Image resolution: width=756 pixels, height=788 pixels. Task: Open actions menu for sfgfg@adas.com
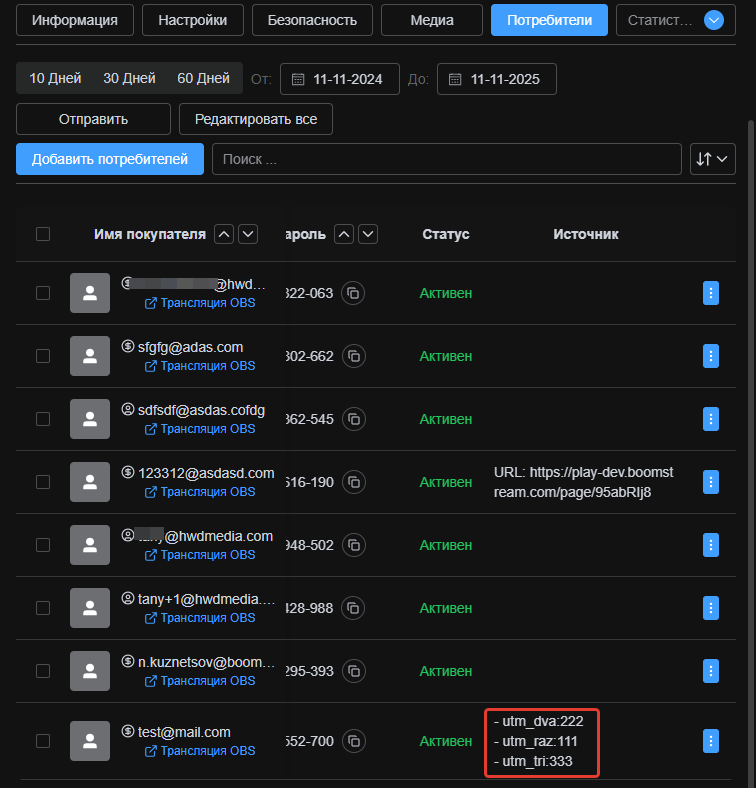point(711,356)
